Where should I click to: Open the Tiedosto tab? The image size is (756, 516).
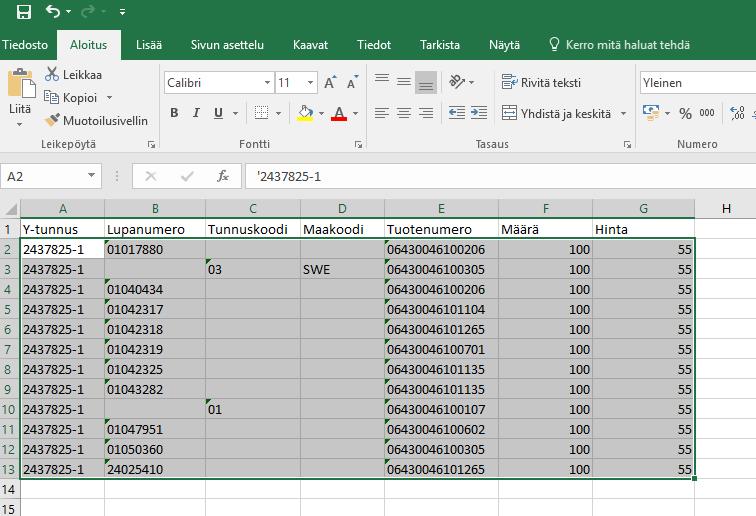coord(25,45)
